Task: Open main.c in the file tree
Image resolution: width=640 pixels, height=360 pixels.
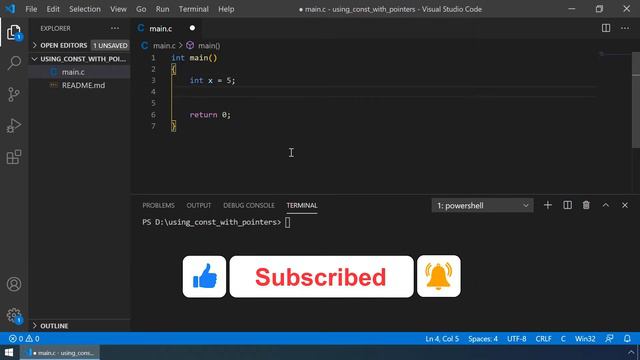Action: [73, 72]
